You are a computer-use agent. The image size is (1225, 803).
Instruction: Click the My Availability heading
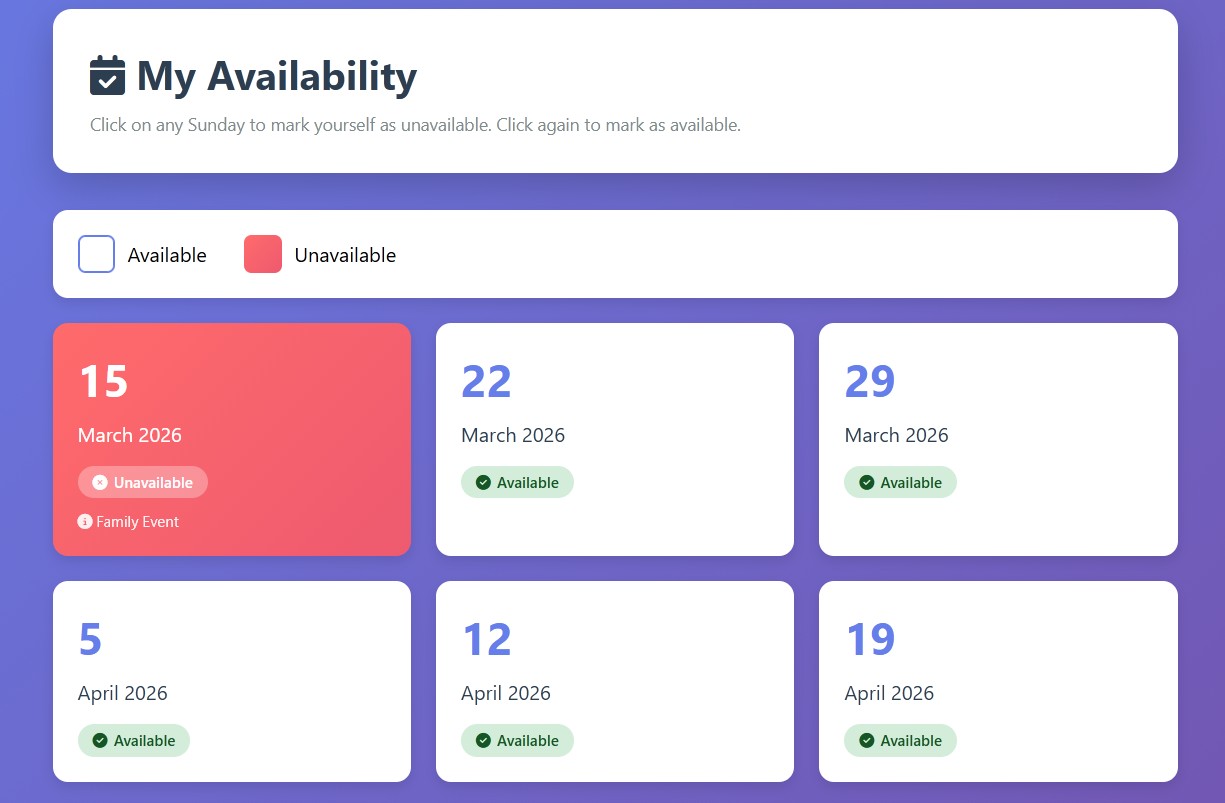click(x=277, y=75)
